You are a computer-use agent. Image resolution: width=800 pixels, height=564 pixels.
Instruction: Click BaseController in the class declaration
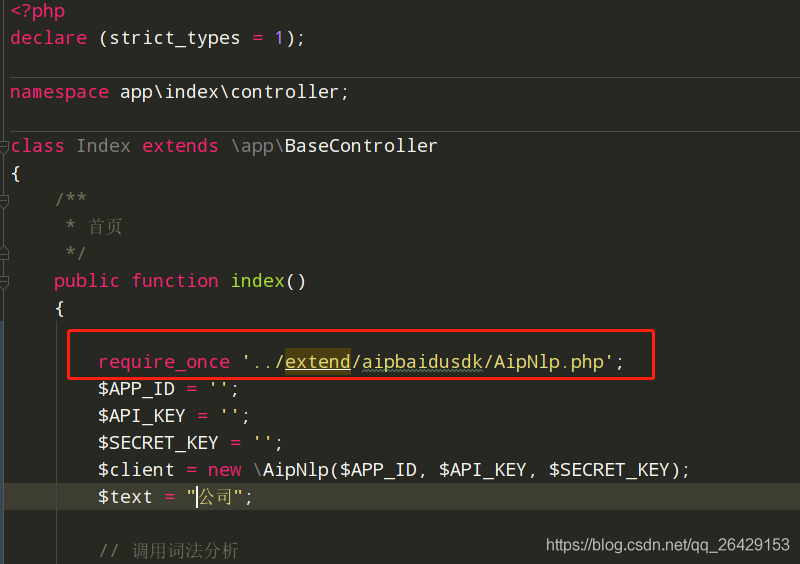point(361,146)
